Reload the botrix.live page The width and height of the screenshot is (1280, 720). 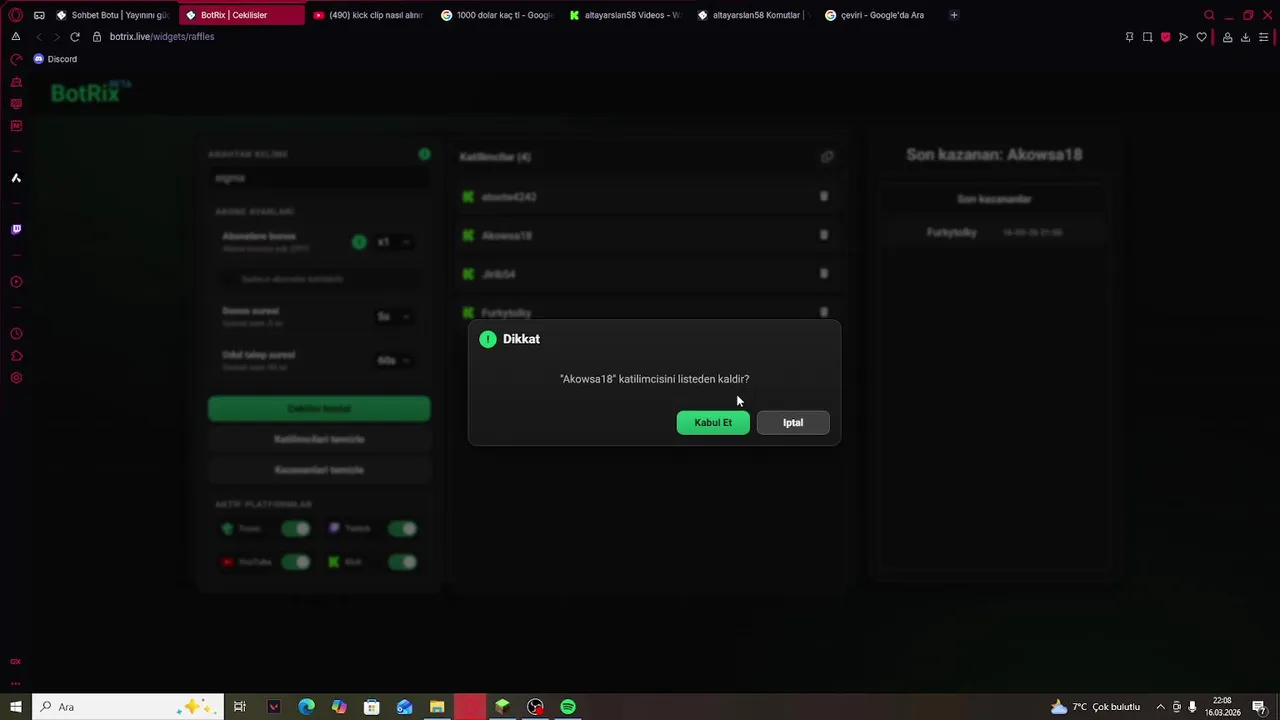pos(74,37)
